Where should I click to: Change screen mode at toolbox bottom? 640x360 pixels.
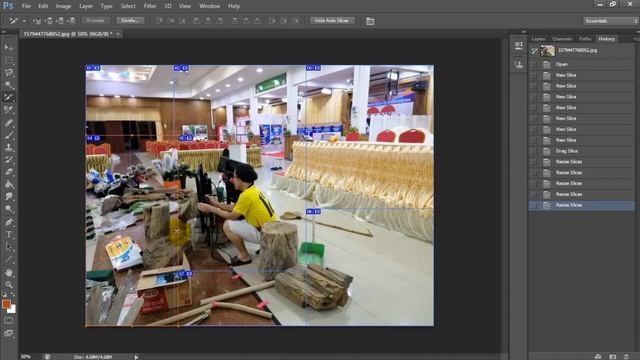click(9, 333)
